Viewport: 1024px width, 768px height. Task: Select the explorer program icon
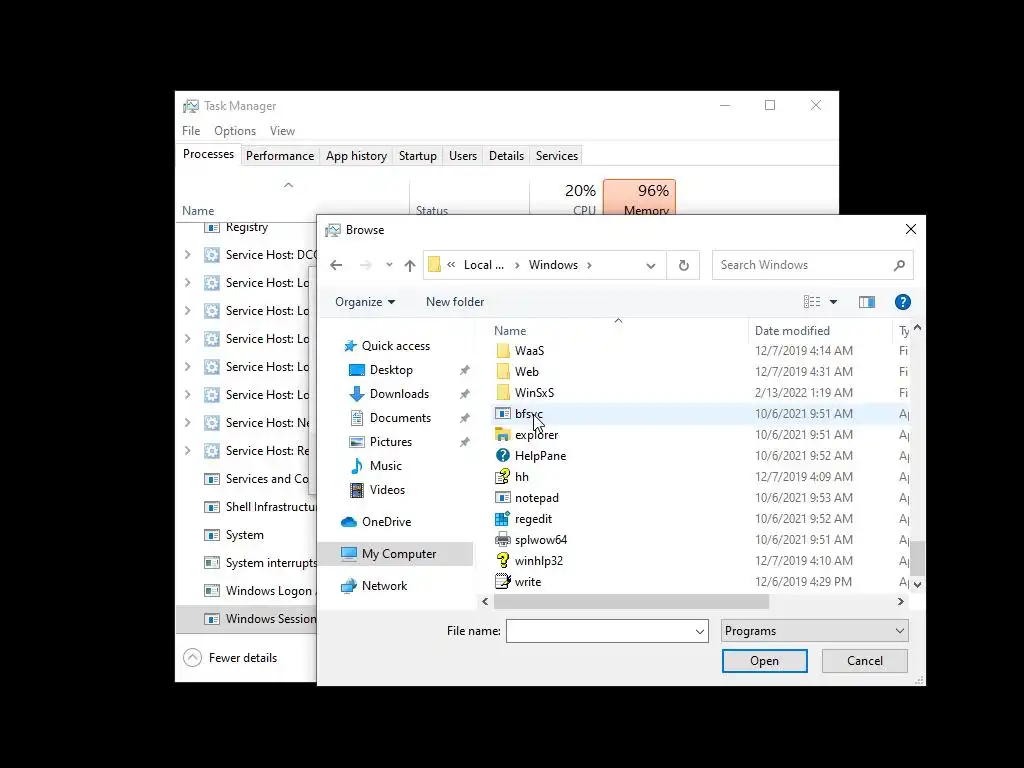point(503,435)
